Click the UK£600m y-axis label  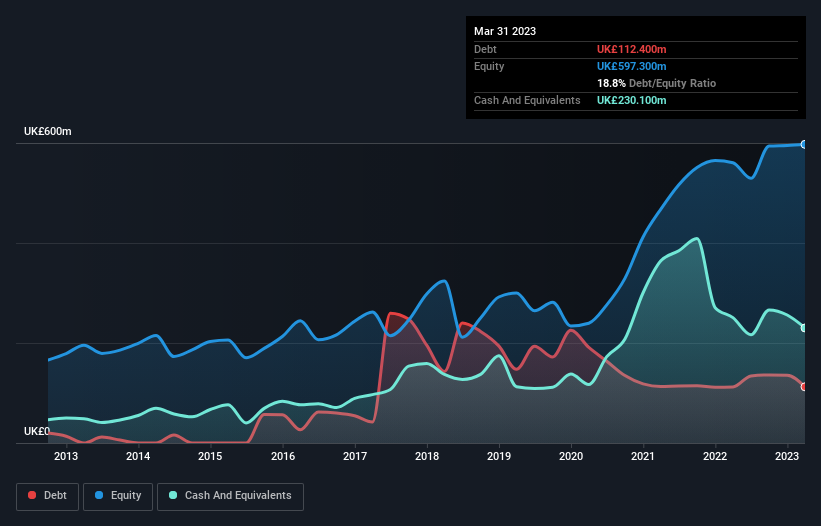(x=48, y=131)
